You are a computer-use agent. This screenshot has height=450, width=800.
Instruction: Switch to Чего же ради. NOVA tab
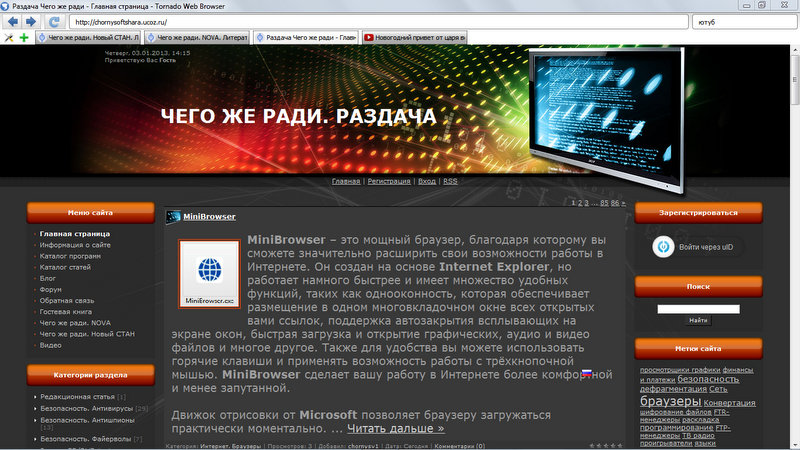[x=197, y=37]
